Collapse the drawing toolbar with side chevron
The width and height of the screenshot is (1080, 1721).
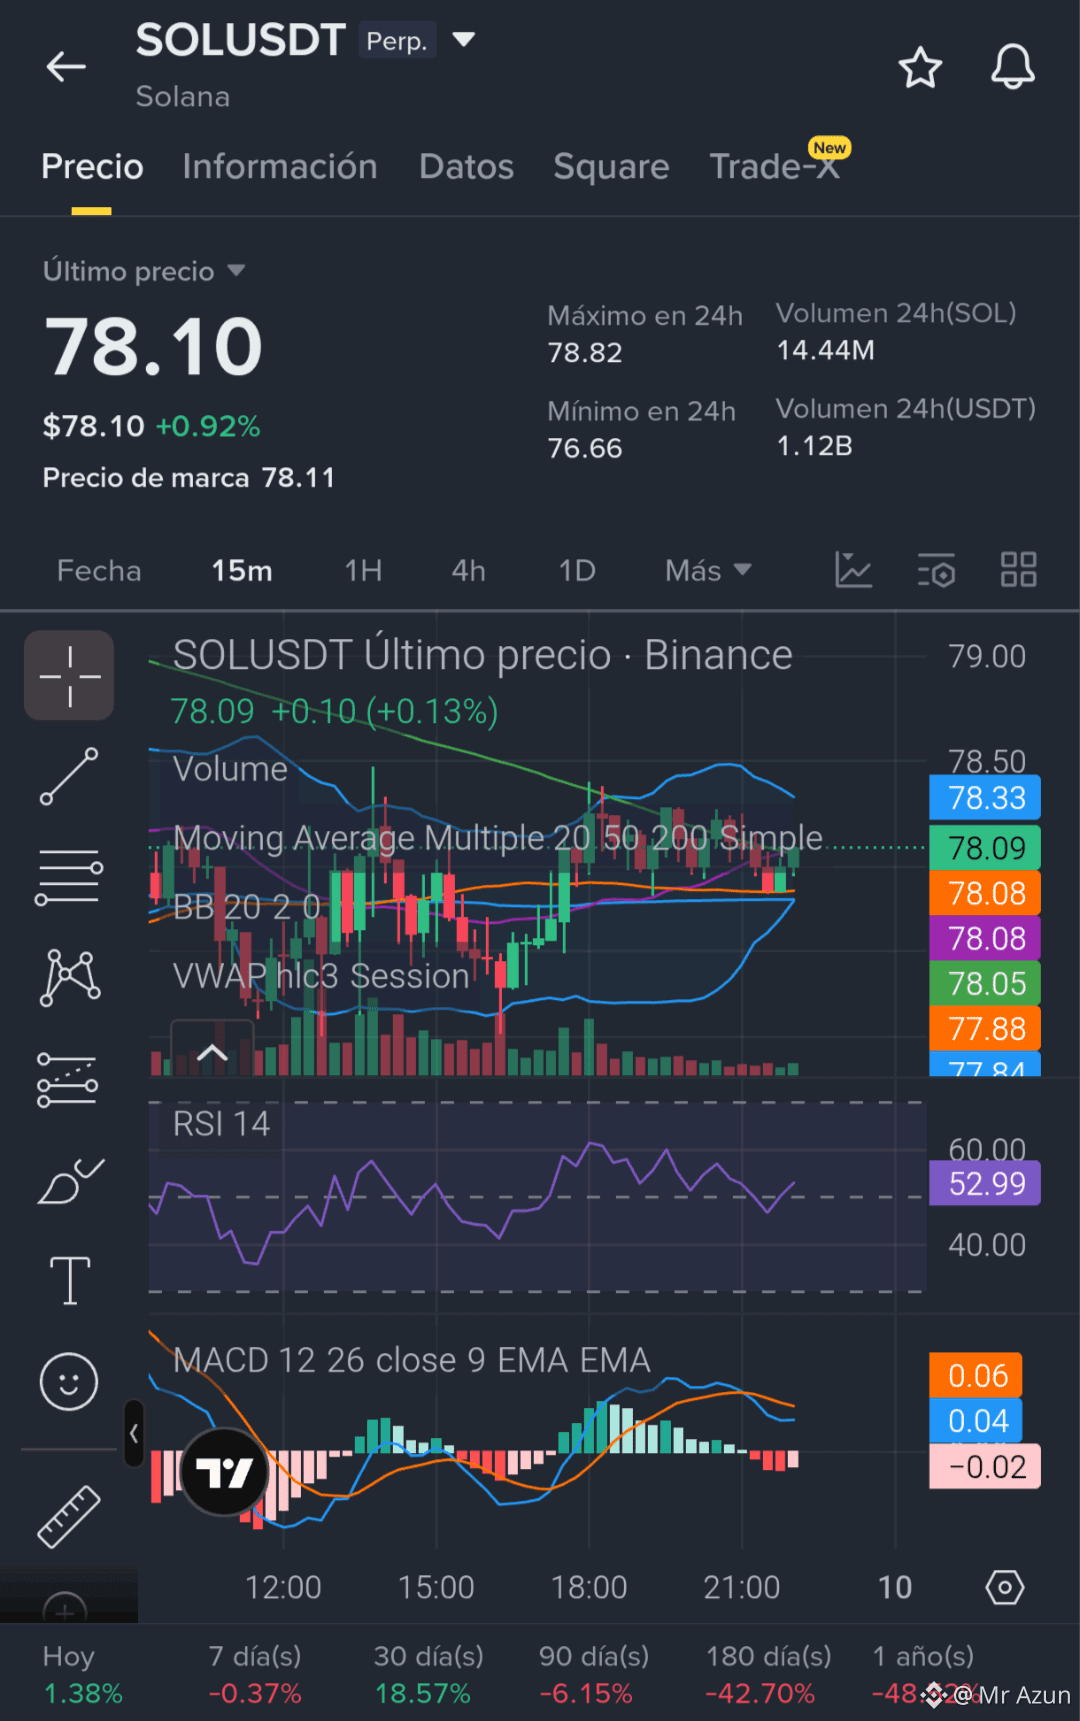point(134,1434)
